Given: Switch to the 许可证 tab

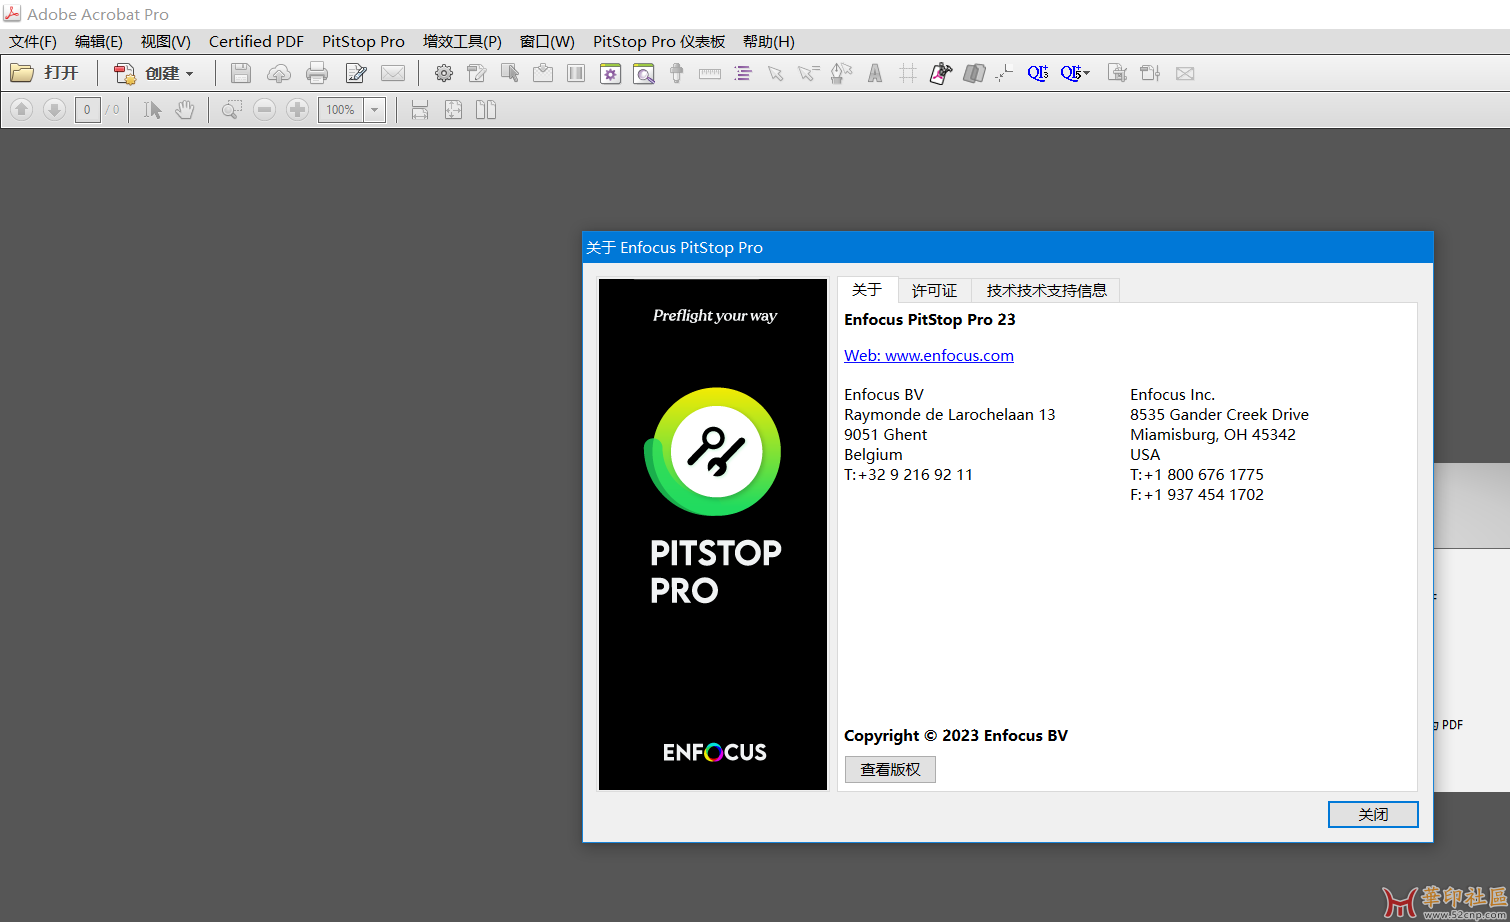Looking at the screenshot, I should [935, 290].
